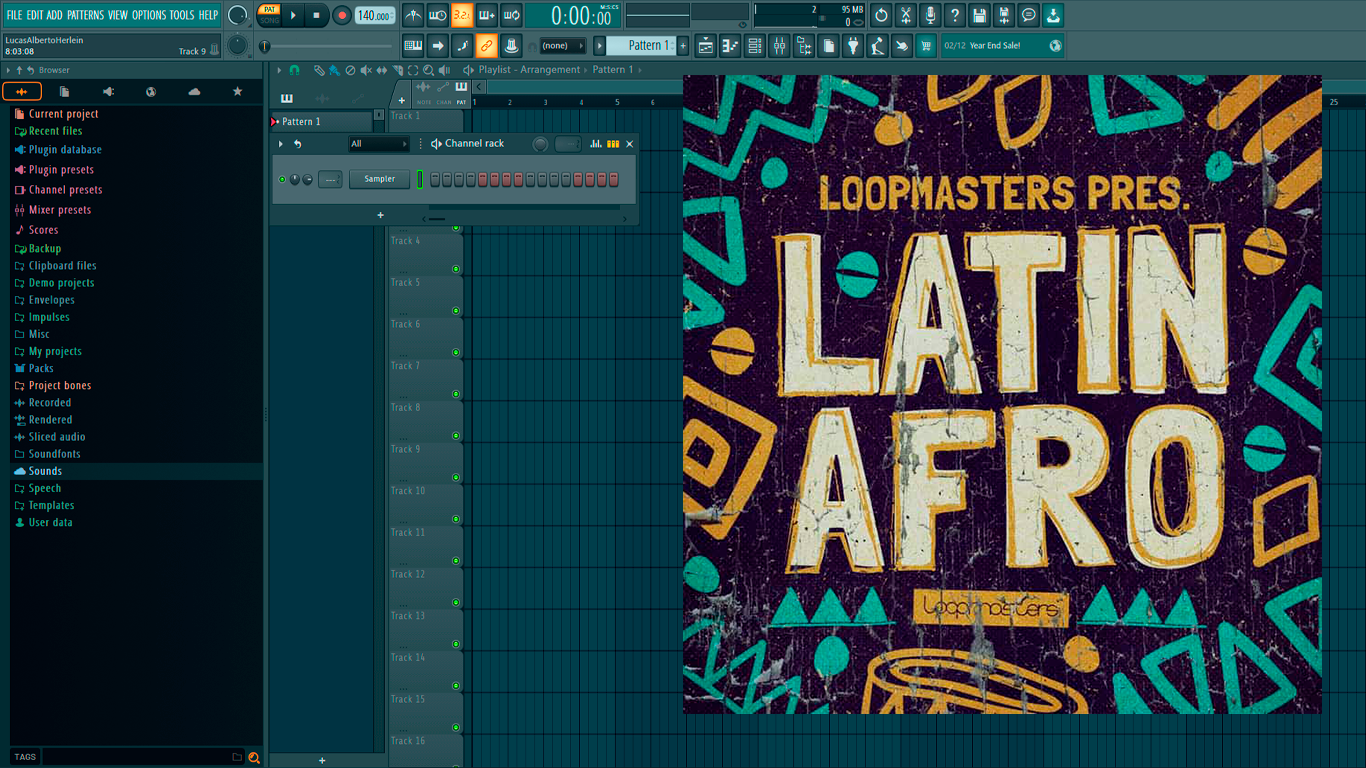Screen dimensions: 1366x768
Task: Click the Play button in transport
Action: pos(293,15)
